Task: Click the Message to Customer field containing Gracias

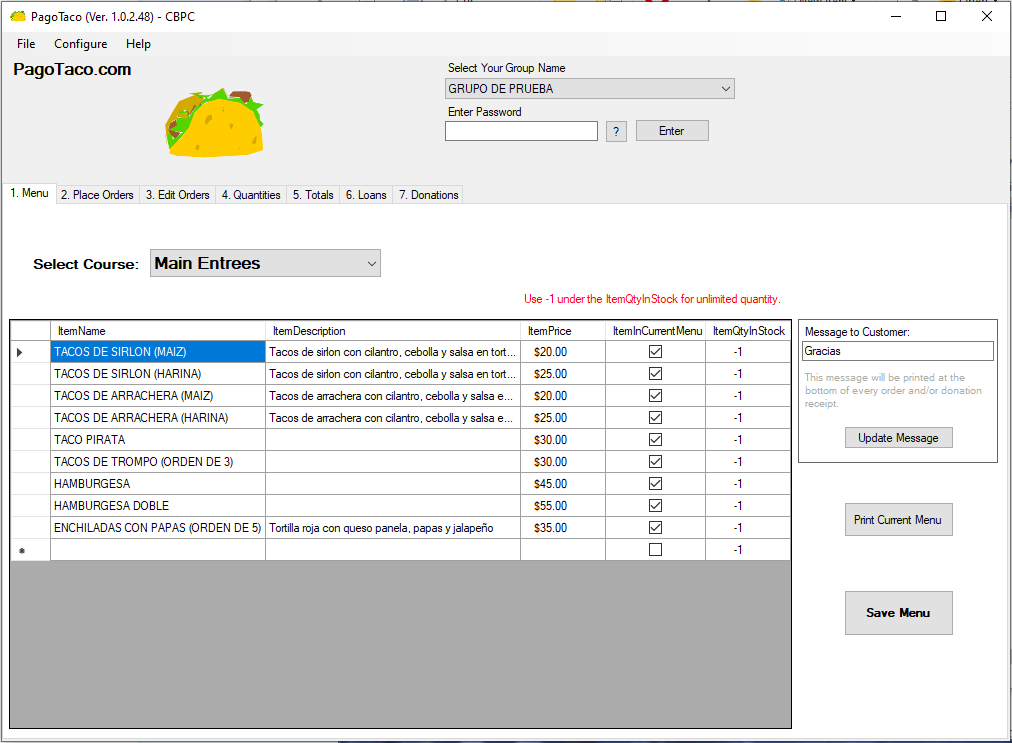Action: point(898,351)
